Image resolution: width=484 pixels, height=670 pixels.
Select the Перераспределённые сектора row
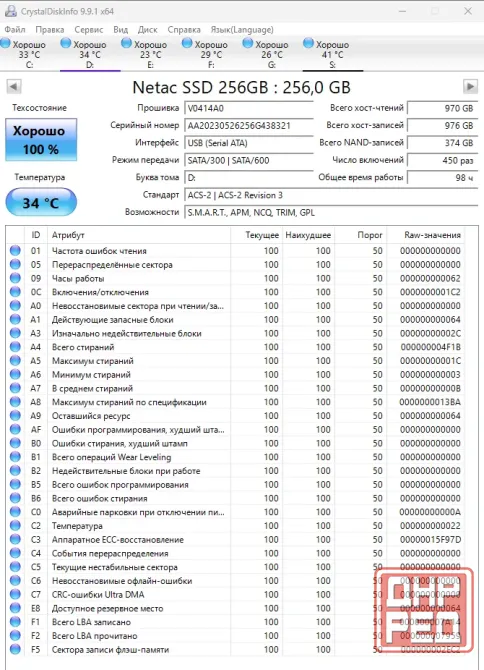tap(236, 264)
